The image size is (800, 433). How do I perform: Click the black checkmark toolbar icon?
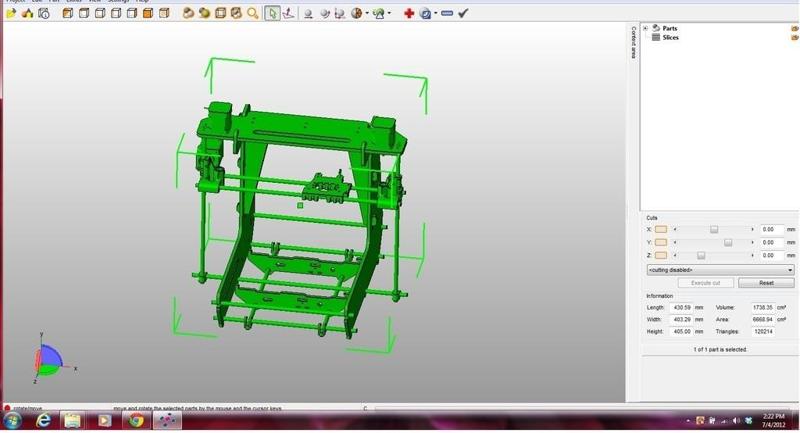pos(463,14)
